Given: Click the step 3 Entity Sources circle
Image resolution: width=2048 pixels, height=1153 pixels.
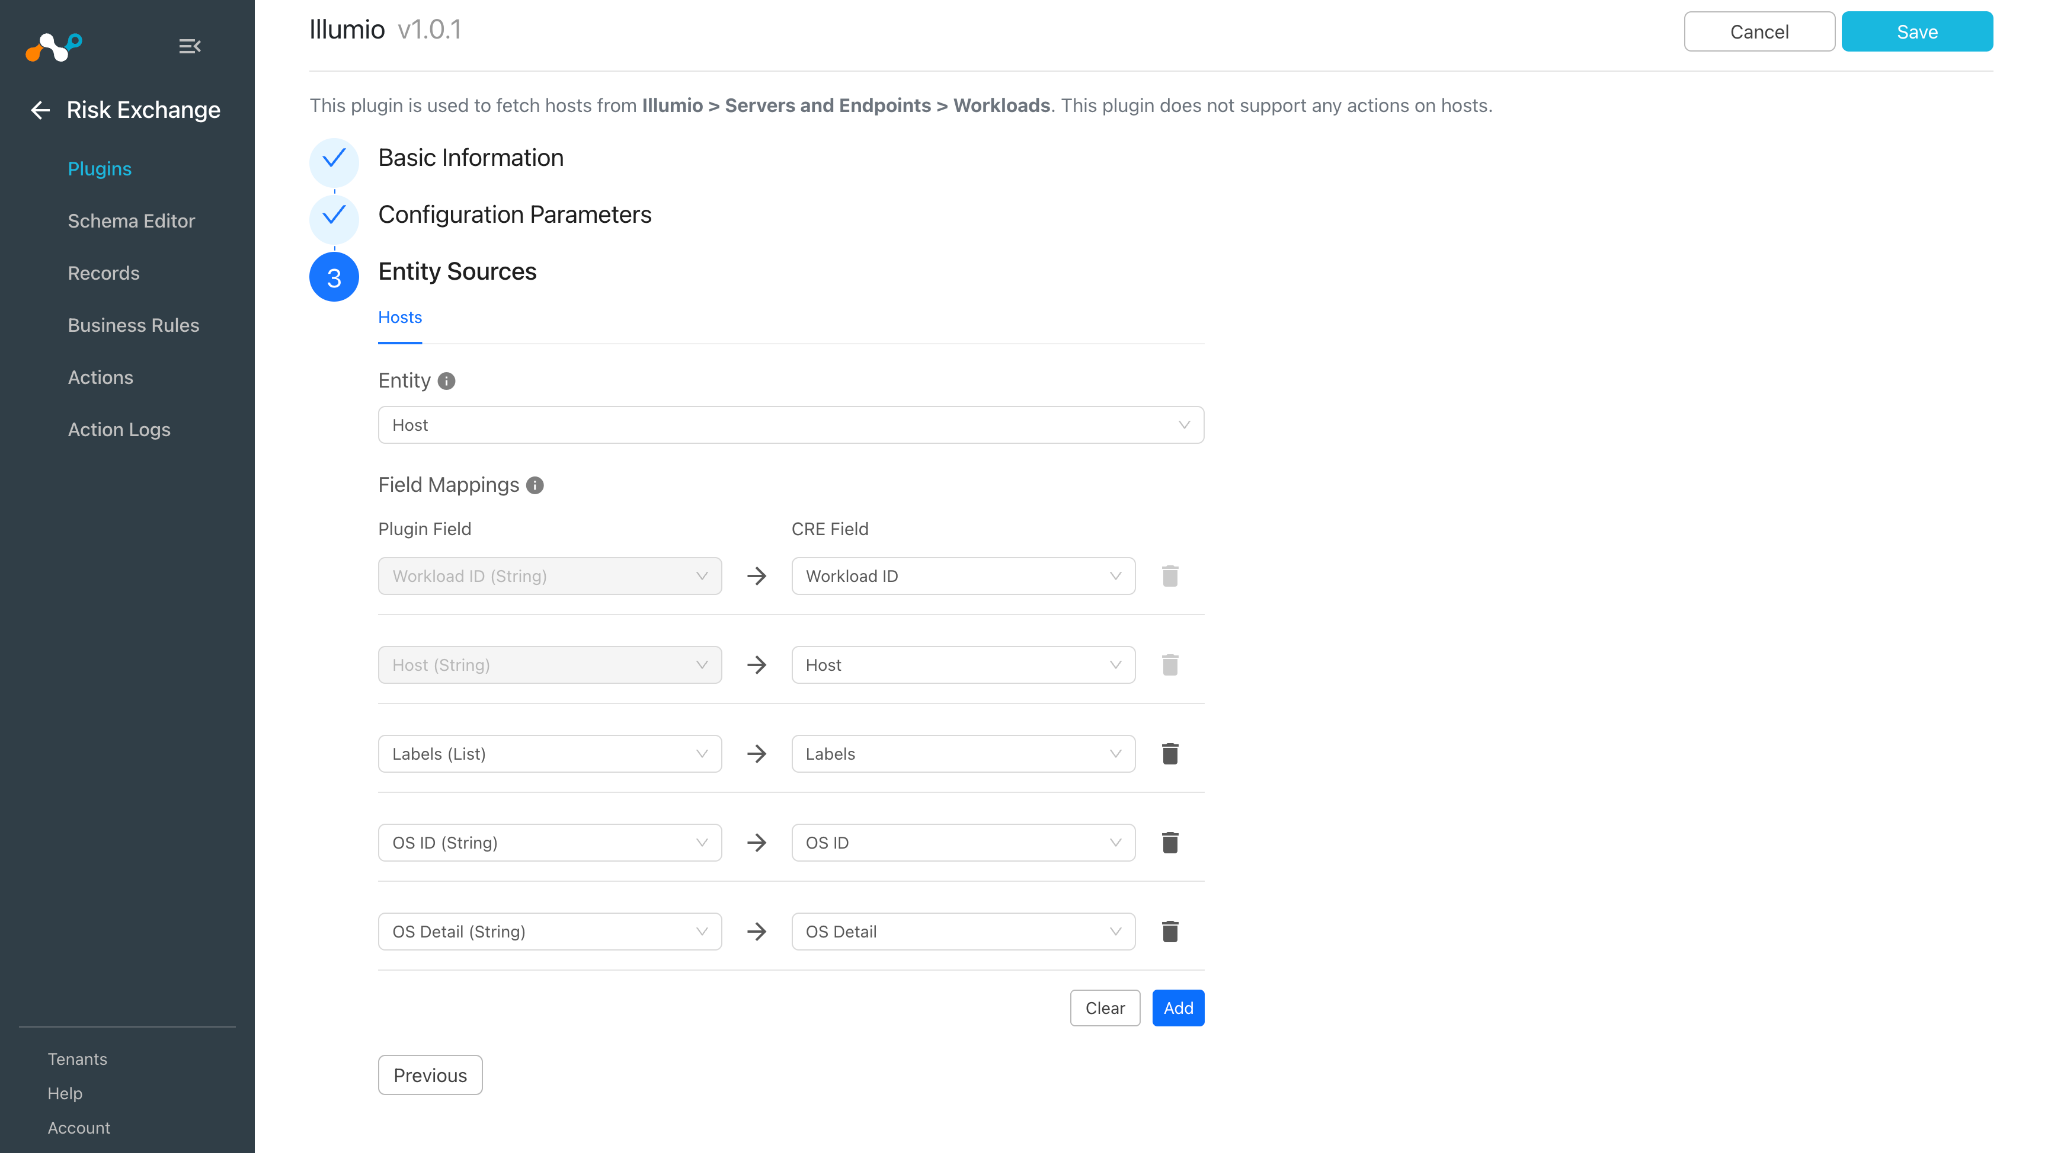Looking at the screenshot, I should (x=334, y=277).
